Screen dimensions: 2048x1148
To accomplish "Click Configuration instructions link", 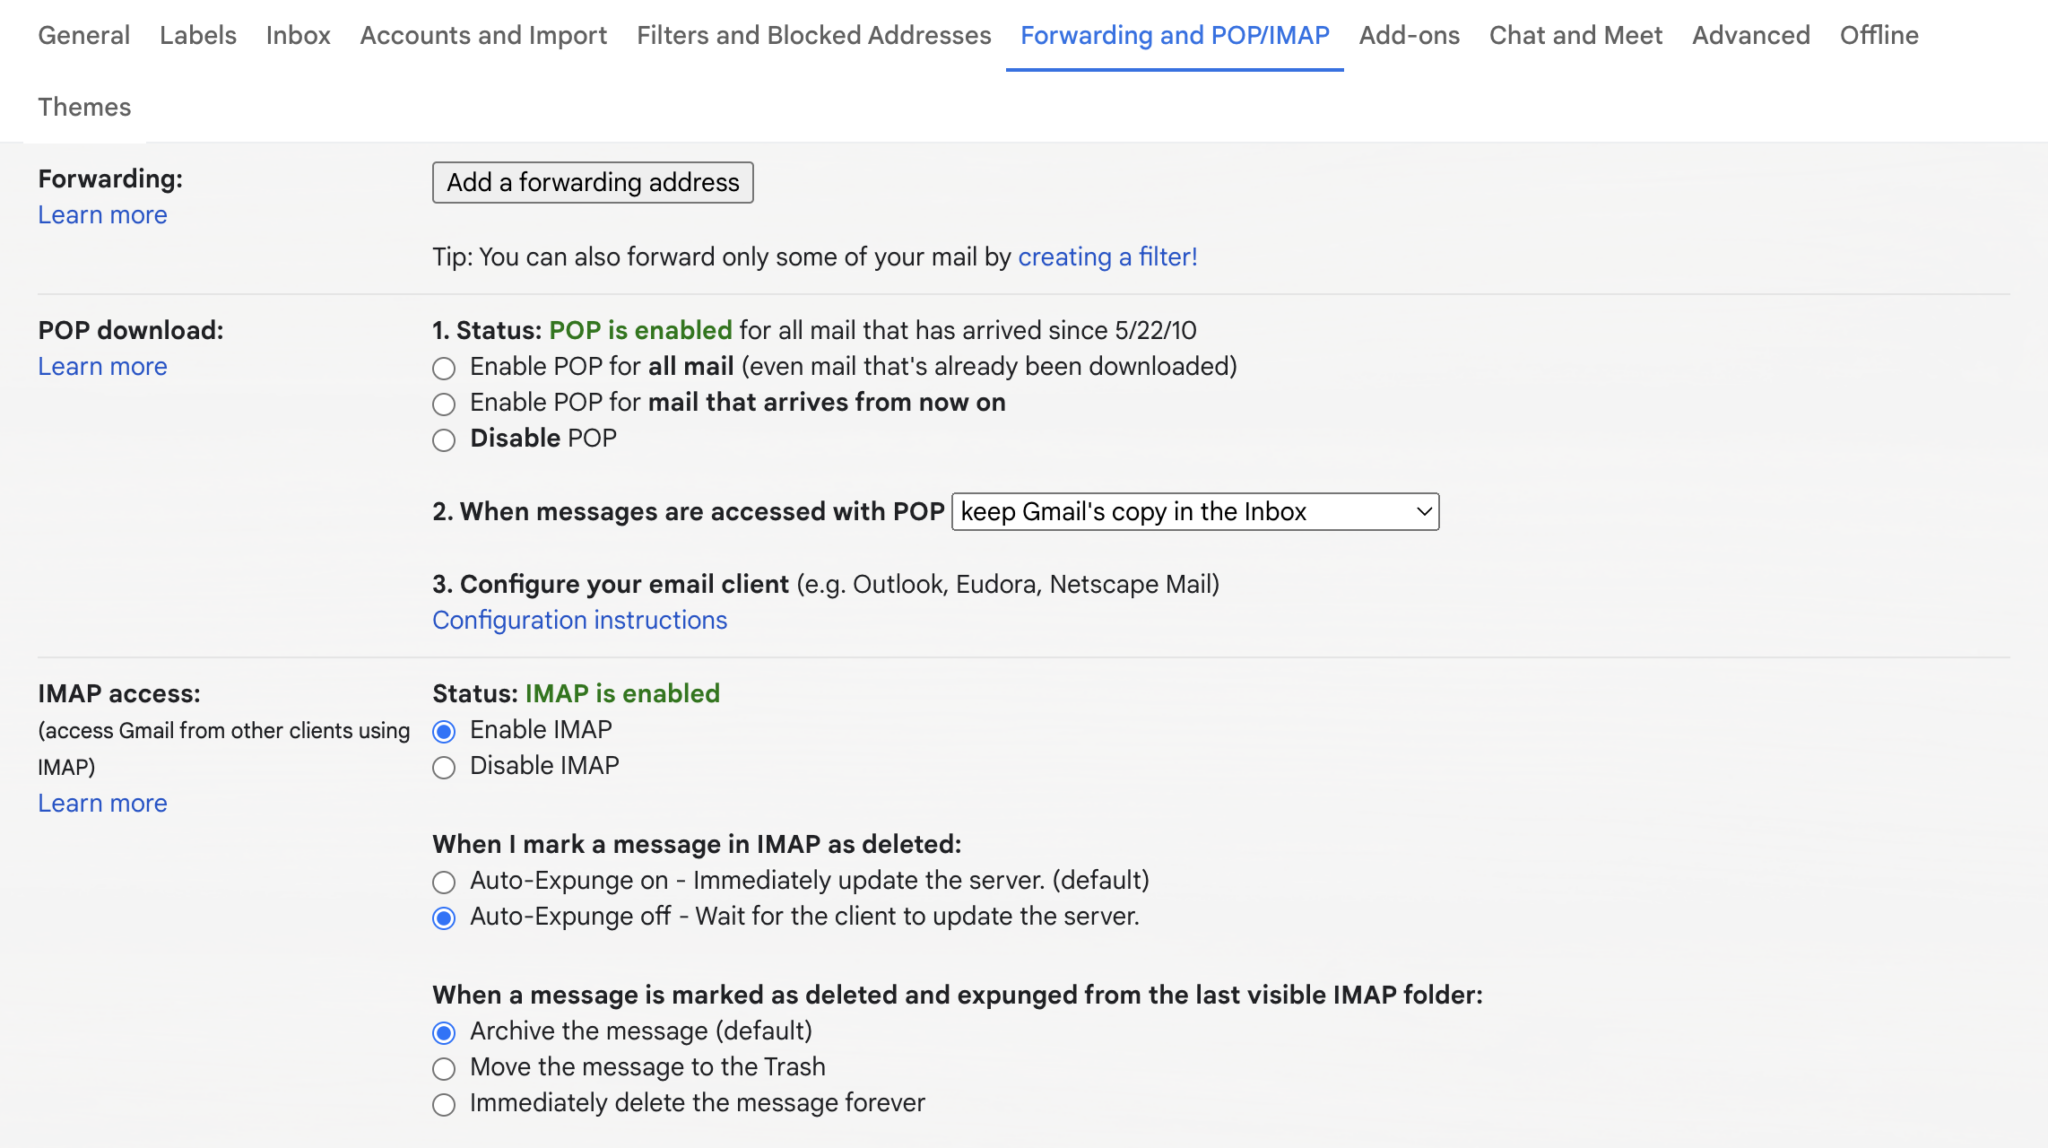I will click(579, 620).
